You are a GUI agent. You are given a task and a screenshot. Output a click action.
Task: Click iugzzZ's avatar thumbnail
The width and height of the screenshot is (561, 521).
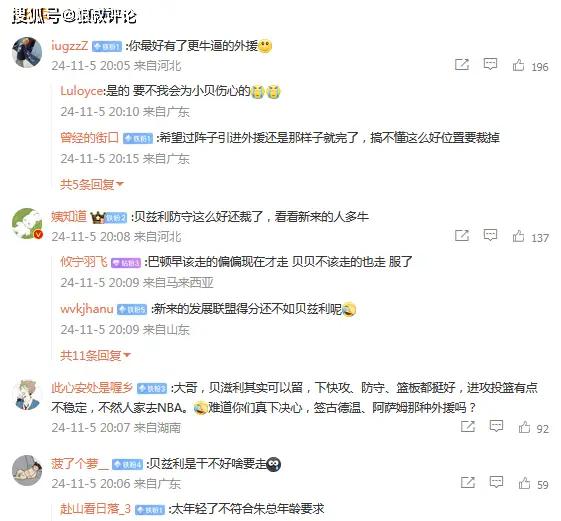[x=28, y=52]
